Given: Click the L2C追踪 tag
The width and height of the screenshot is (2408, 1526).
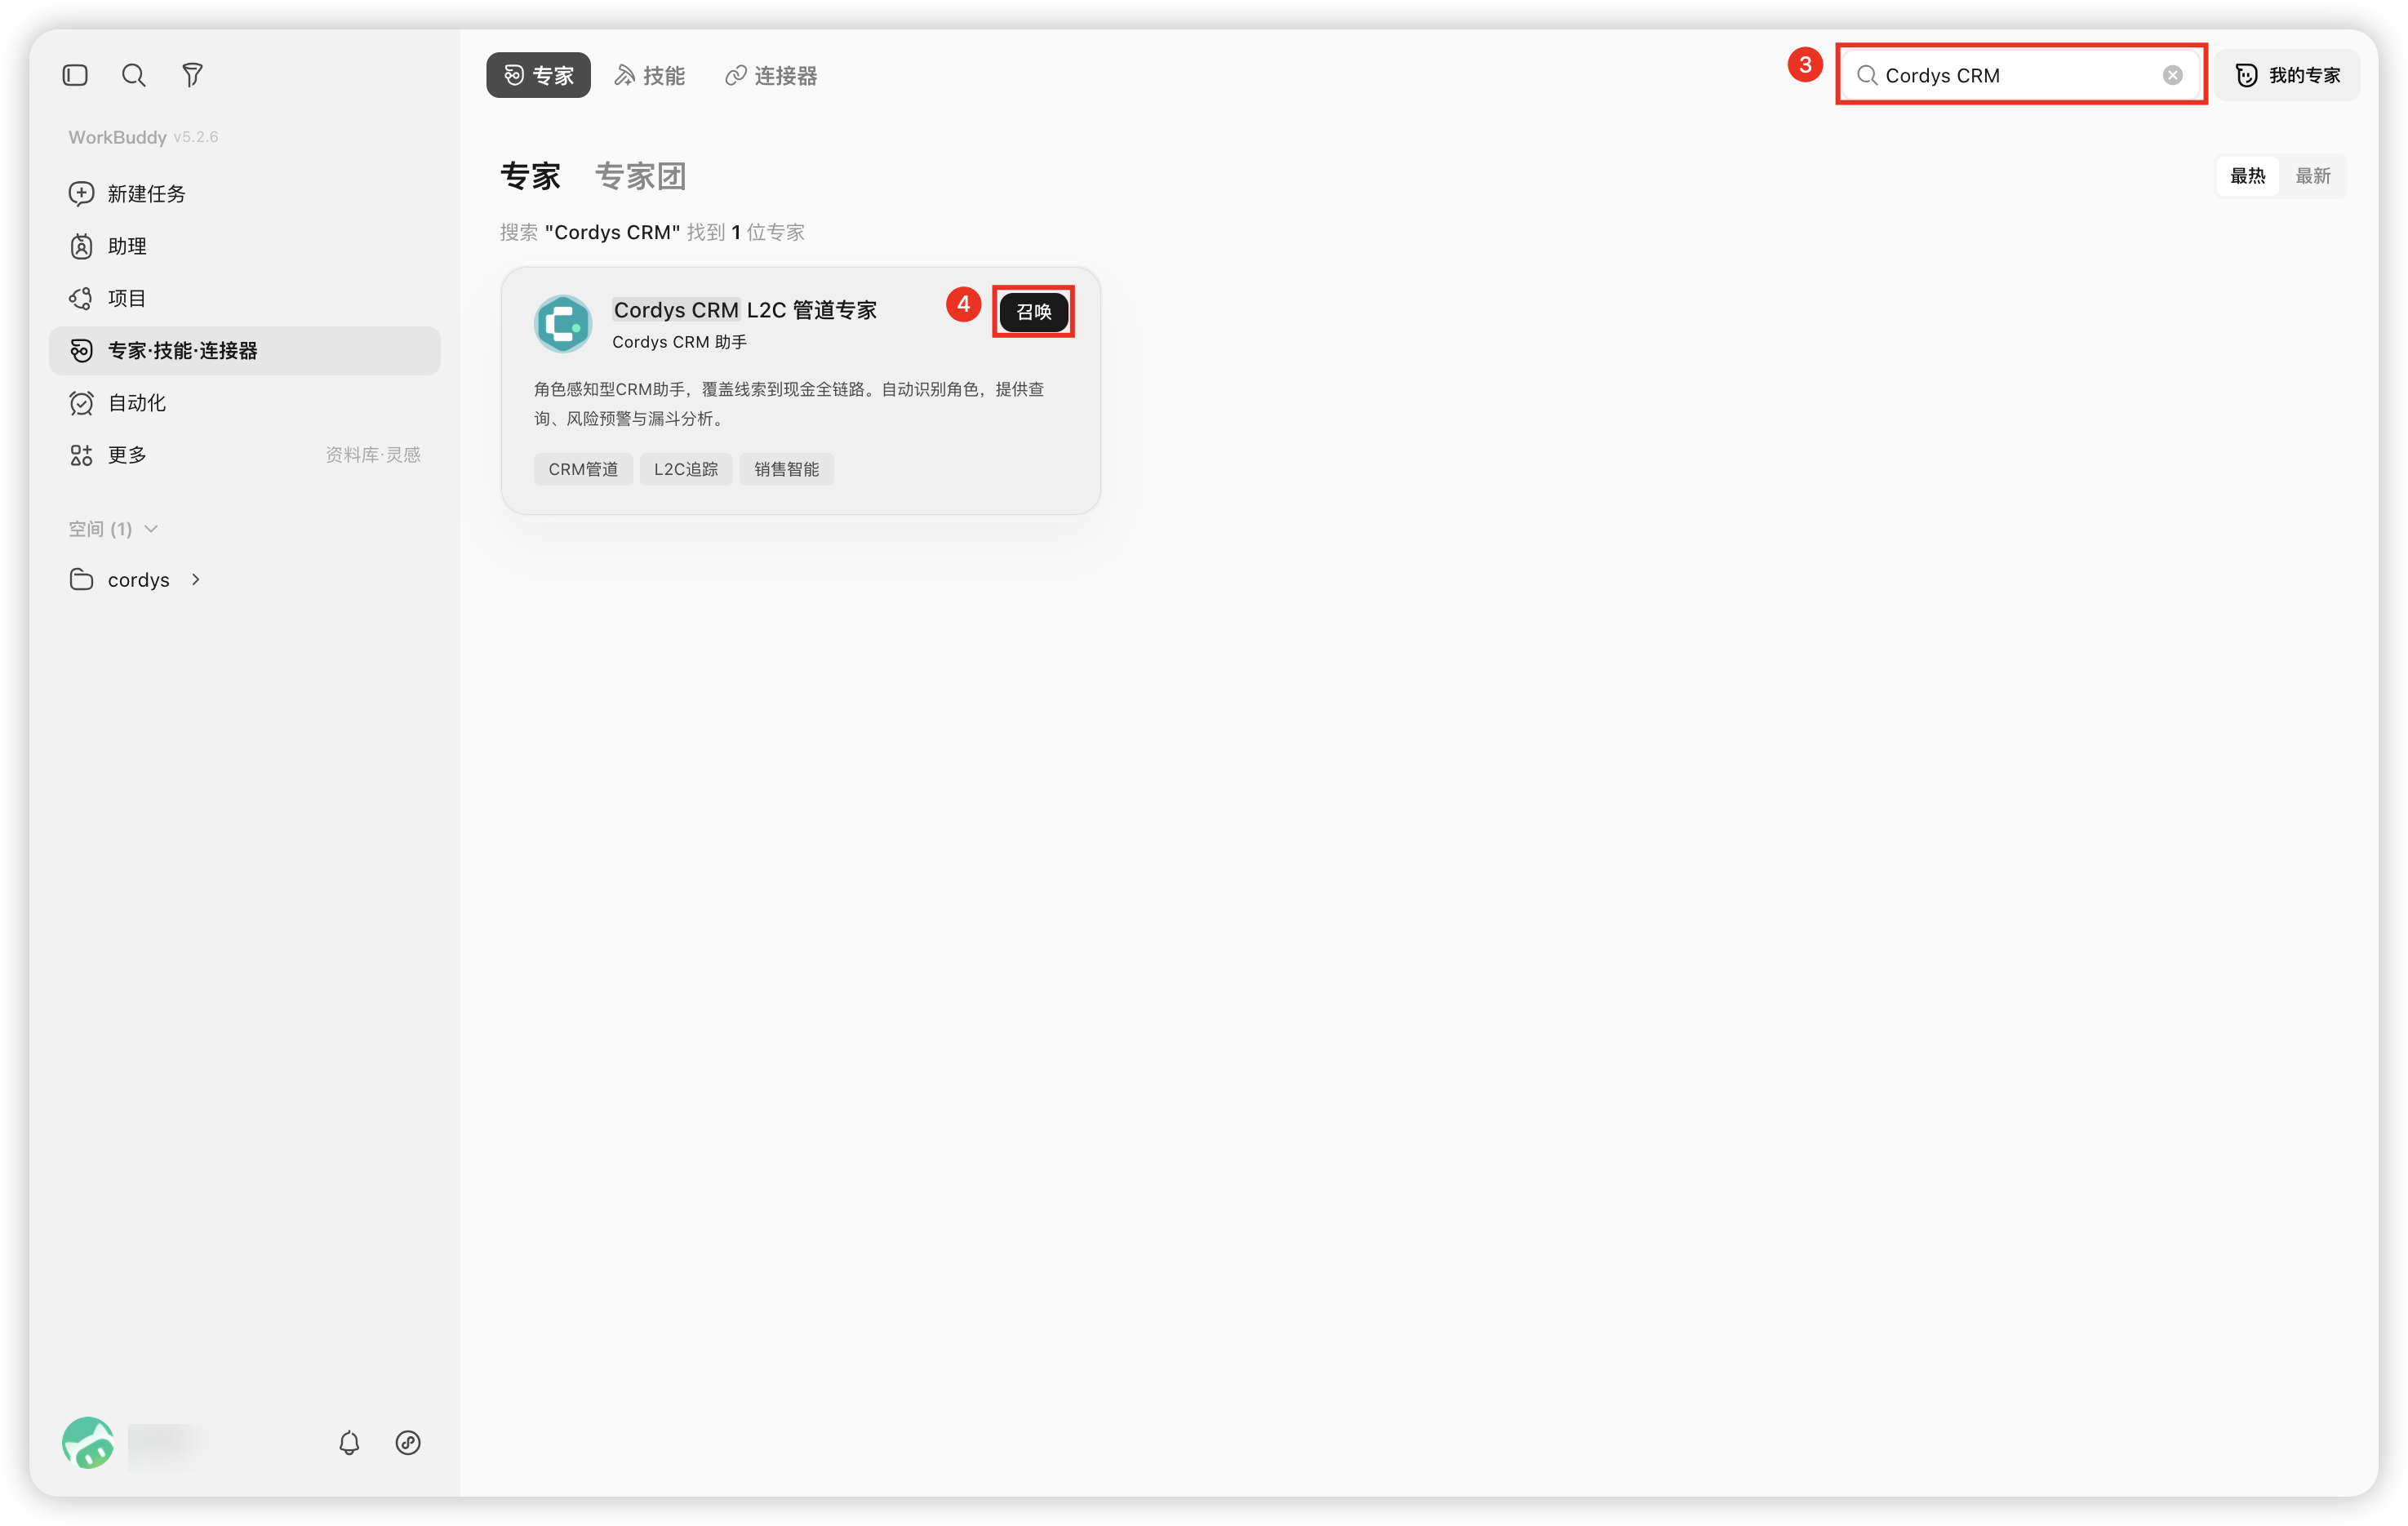Looking at the screenshot, I should coord(686,469).
